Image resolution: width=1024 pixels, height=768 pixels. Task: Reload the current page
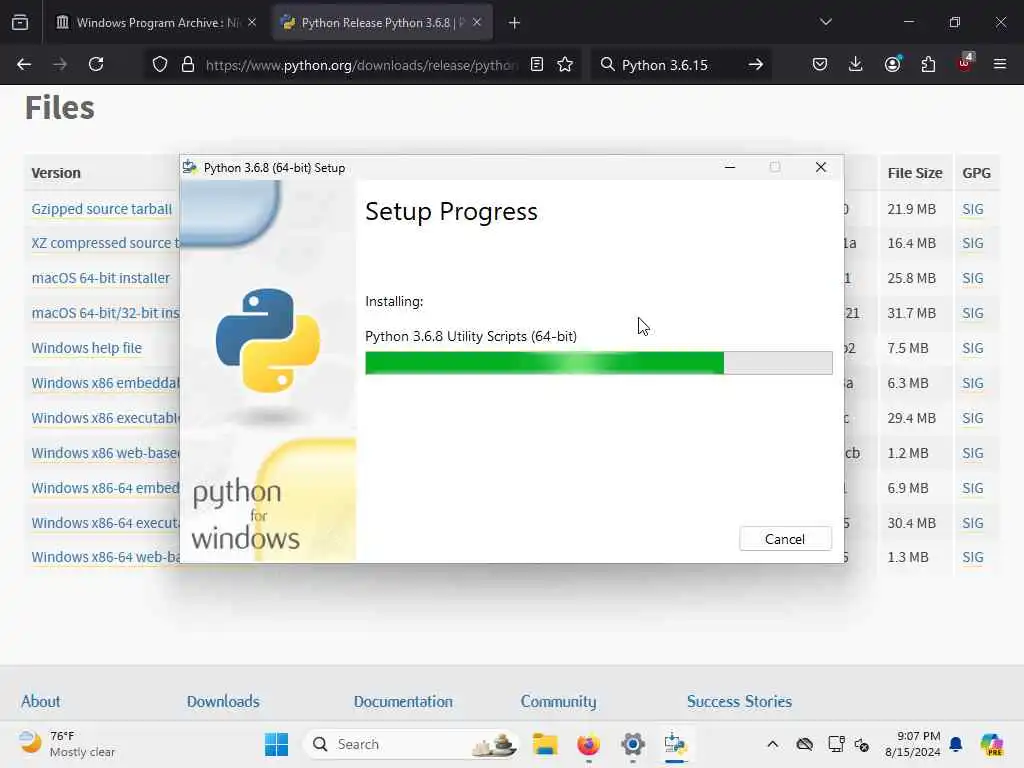[96, 64]
